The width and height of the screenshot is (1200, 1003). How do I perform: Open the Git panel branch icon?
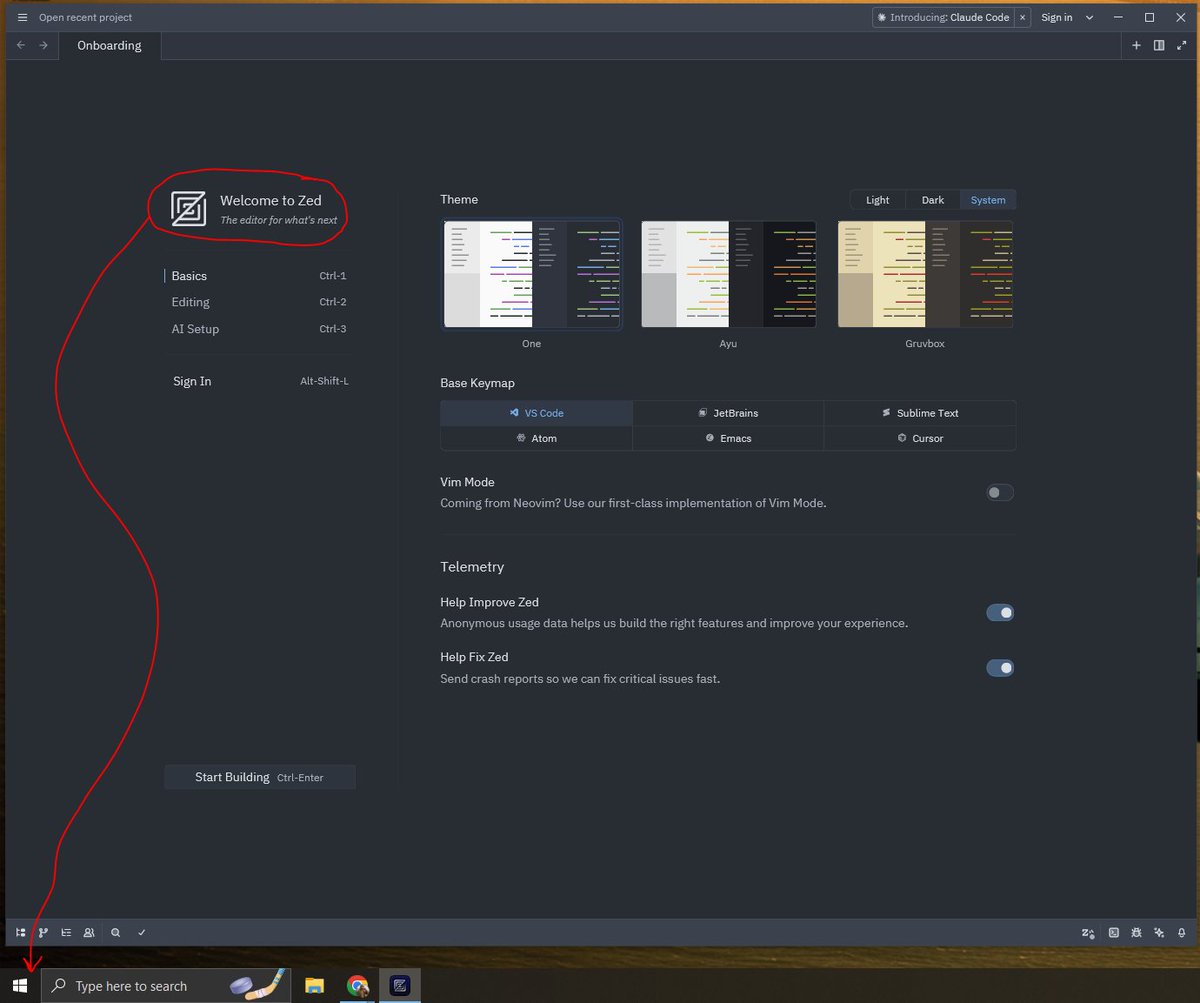pyautogui.click(x=43, y=932)
